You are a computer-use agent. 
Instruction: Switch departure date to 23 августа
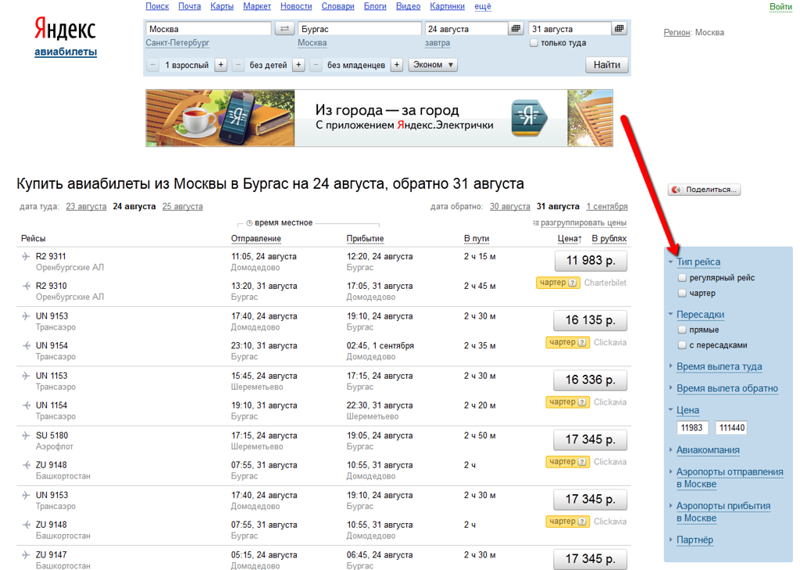[x=86, y=206]
